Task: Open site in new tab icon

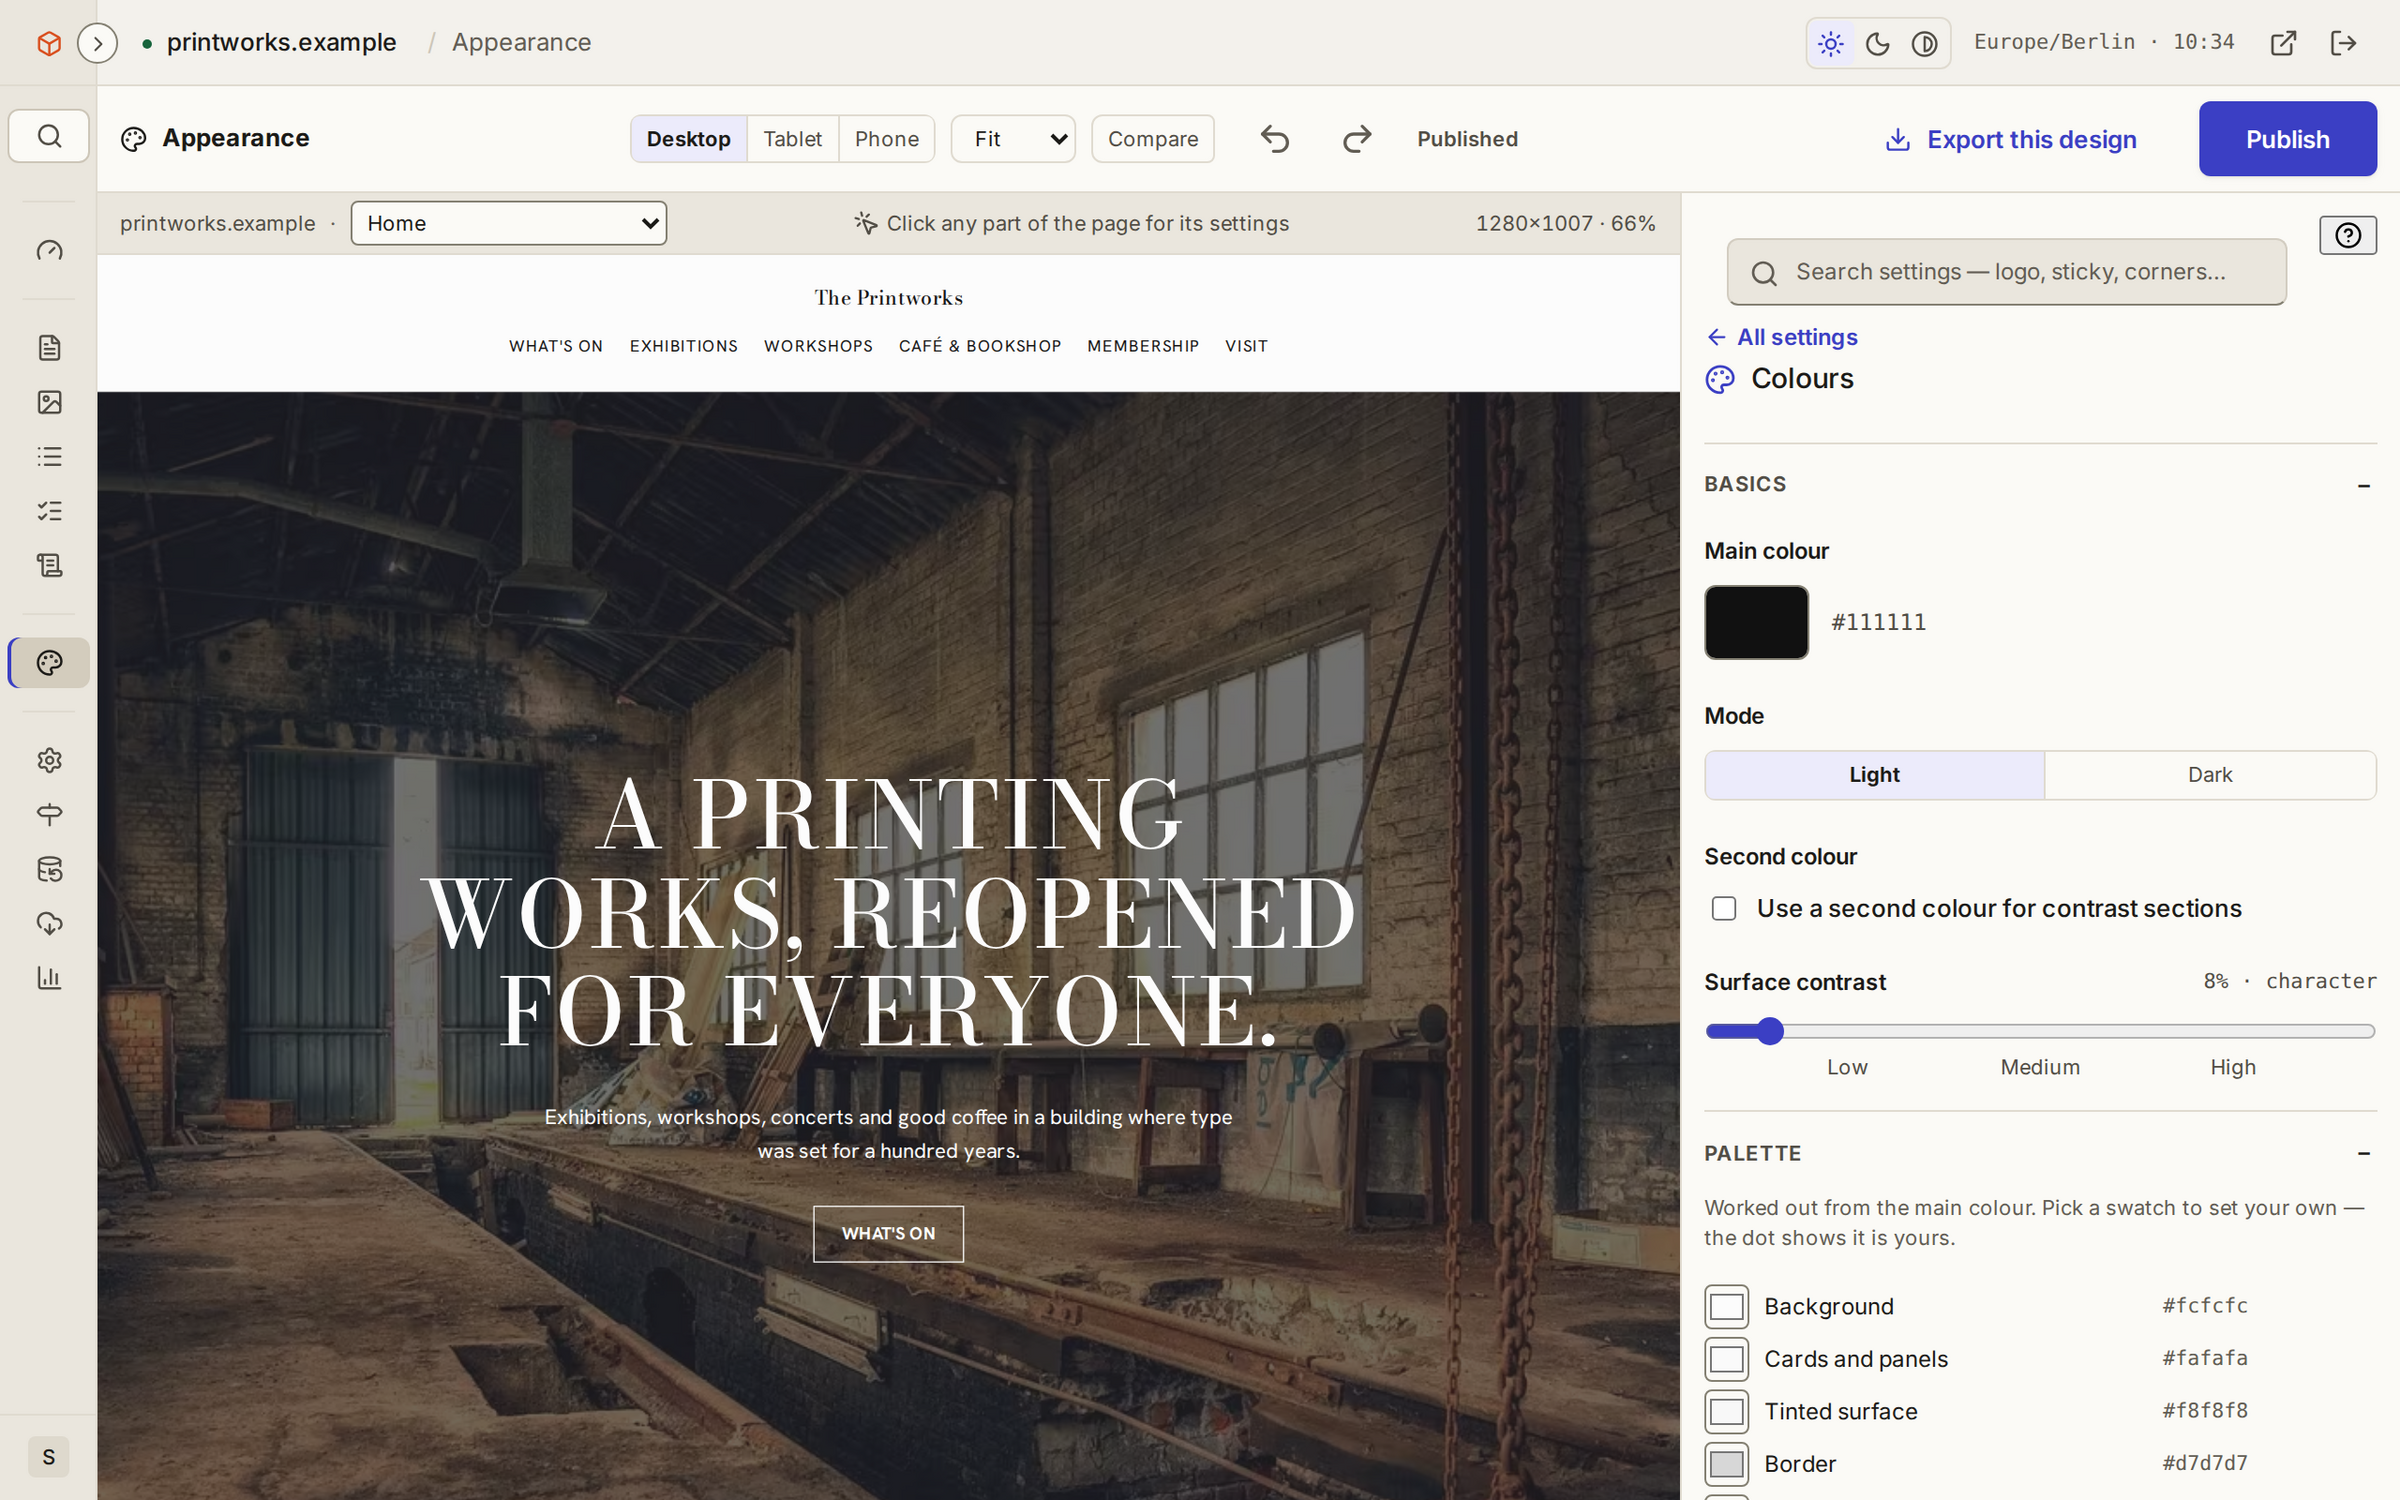Action: [2283, 43]
